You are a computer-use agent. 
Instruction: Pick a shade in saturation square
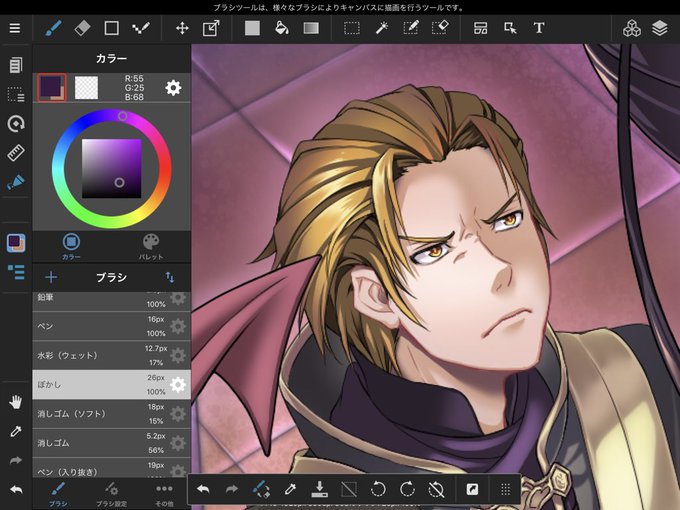[111, 168]
